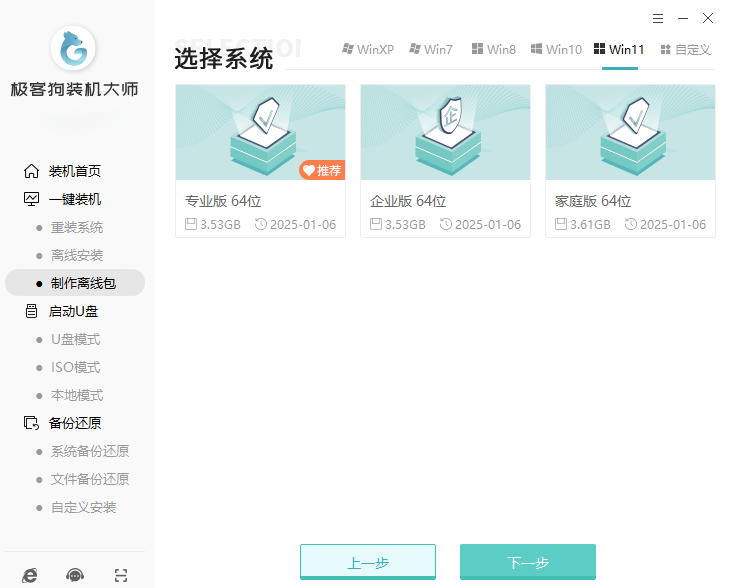Click the home icon beside 装机首页
The image size is (730, 588).
click(31, 171)
